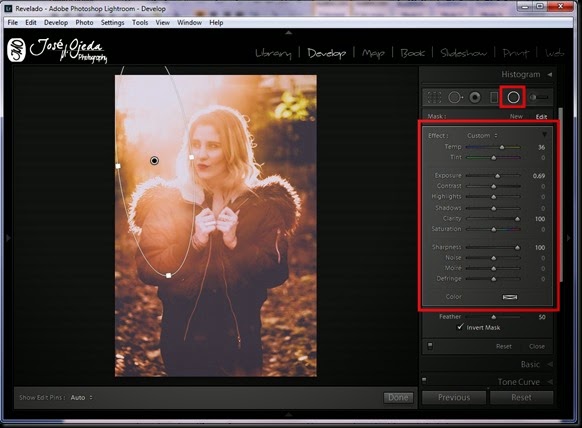
Task: Open the Effect Custom preset dropdown
Action: click(x=482, y=135)
